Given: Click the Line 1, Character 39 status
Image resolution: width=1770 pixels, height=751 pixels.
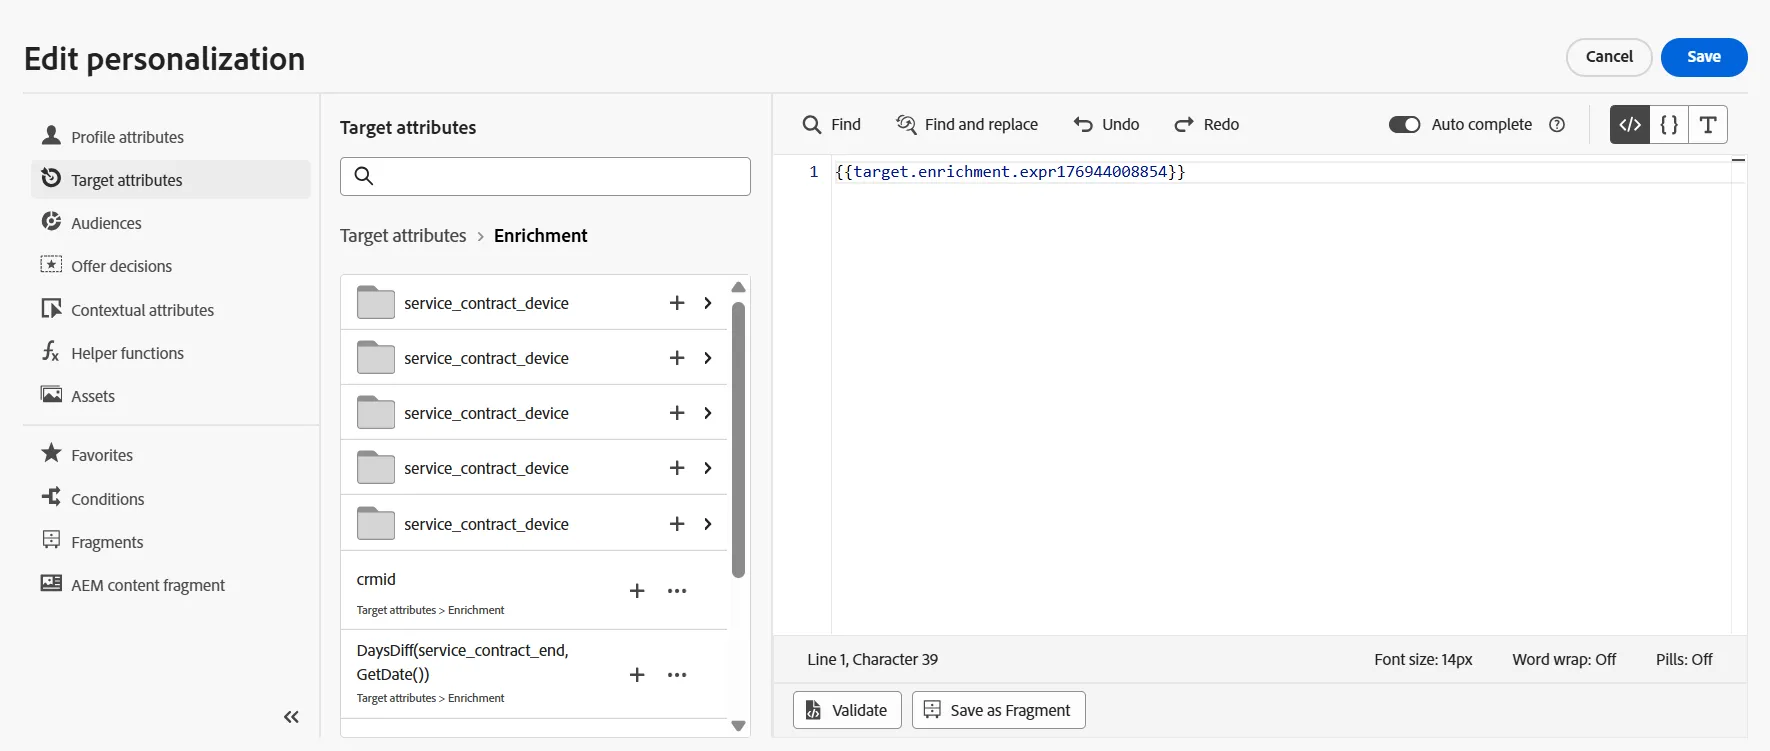Looking at the screenshot, I should (872, 660).
